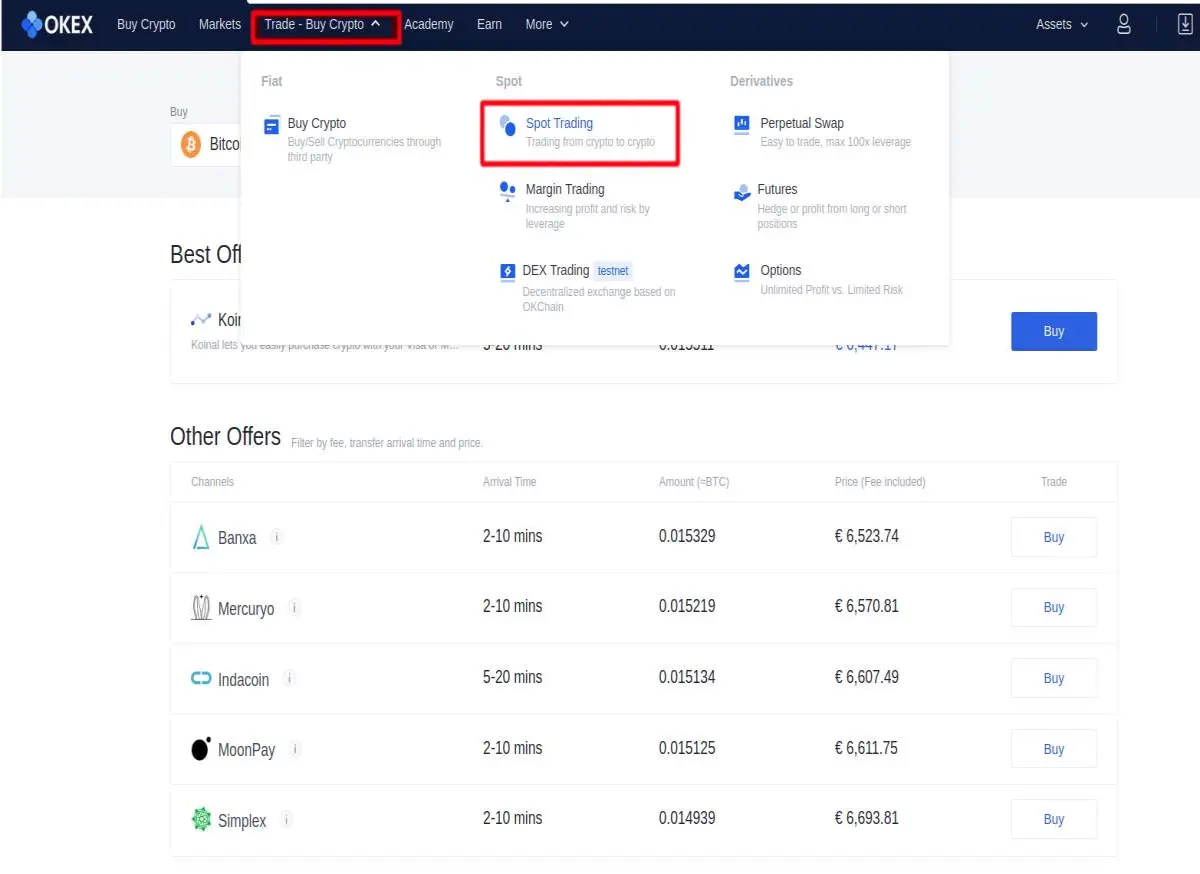The width and height of the screenshot is (1200, 874).
Task: Open the Academy page
Action: pyautogui.click(x=429, y=24)
